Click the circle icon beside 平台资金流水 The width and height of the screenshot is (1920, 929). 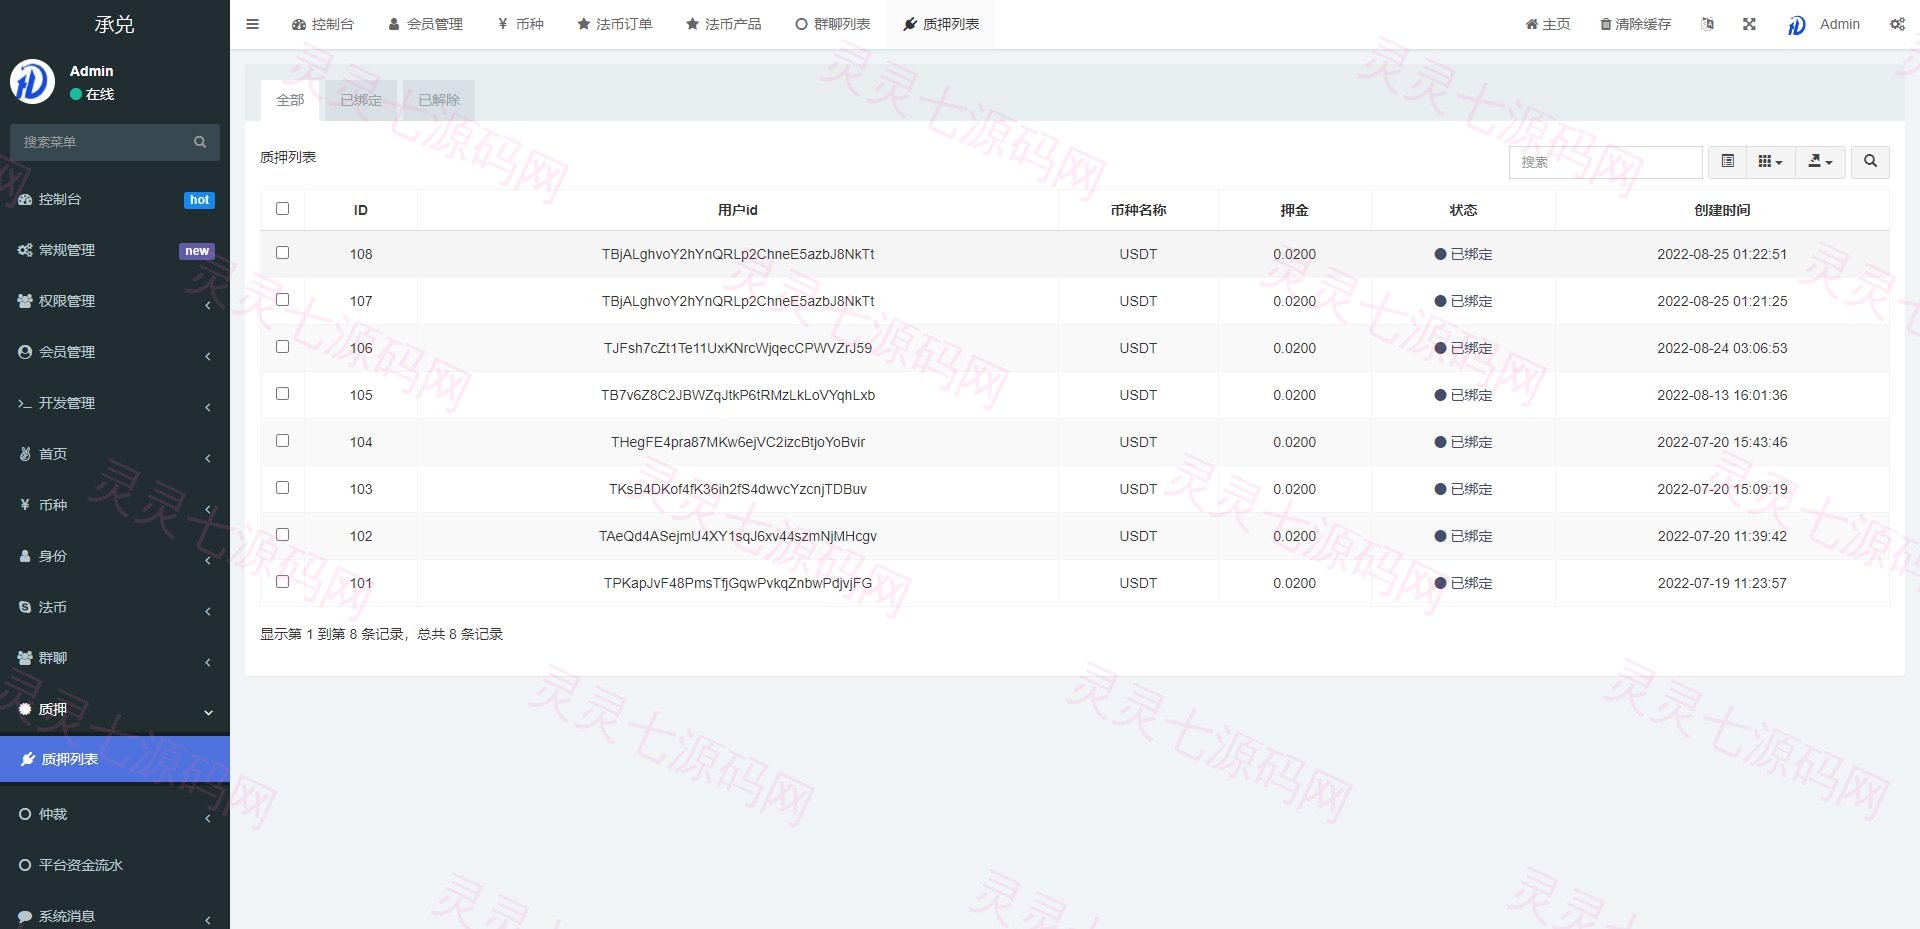(25, 865)
